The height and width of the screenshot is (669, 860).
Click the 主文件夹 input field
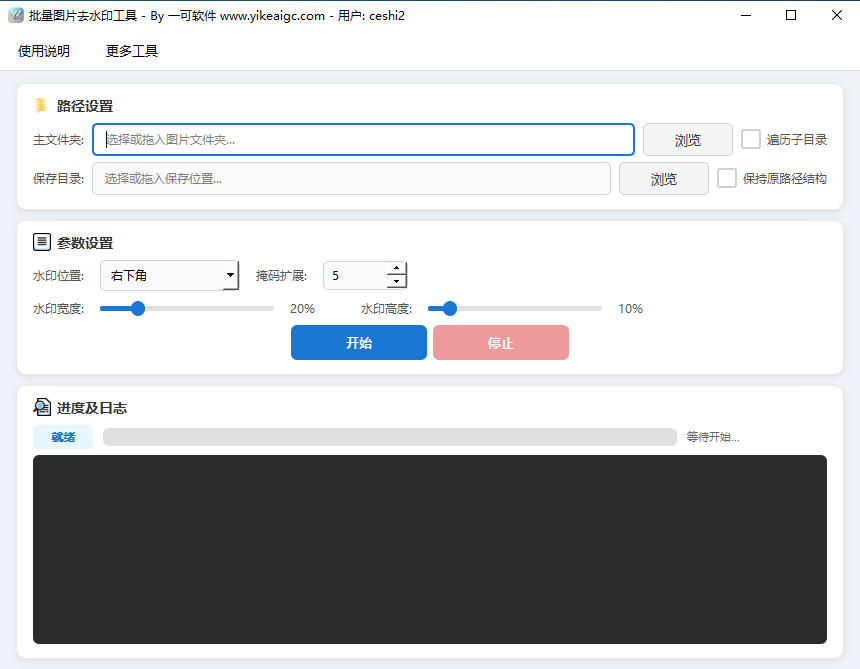360,139
